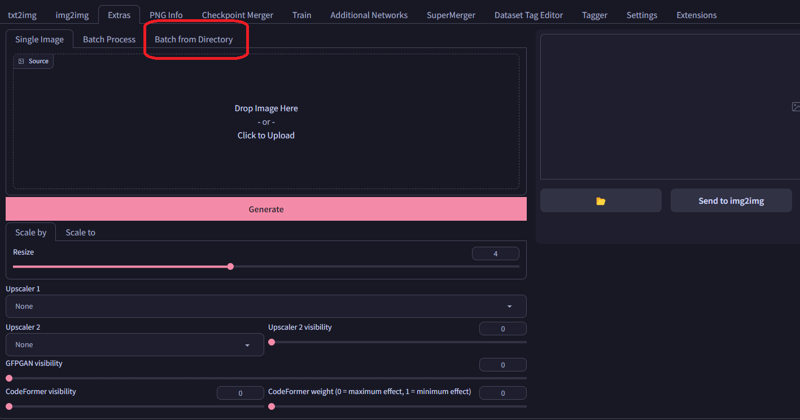The width and height of the screenshot is (800, 420).
Task: Focus GFPGAN visibility number field
Action: (503, 365)
